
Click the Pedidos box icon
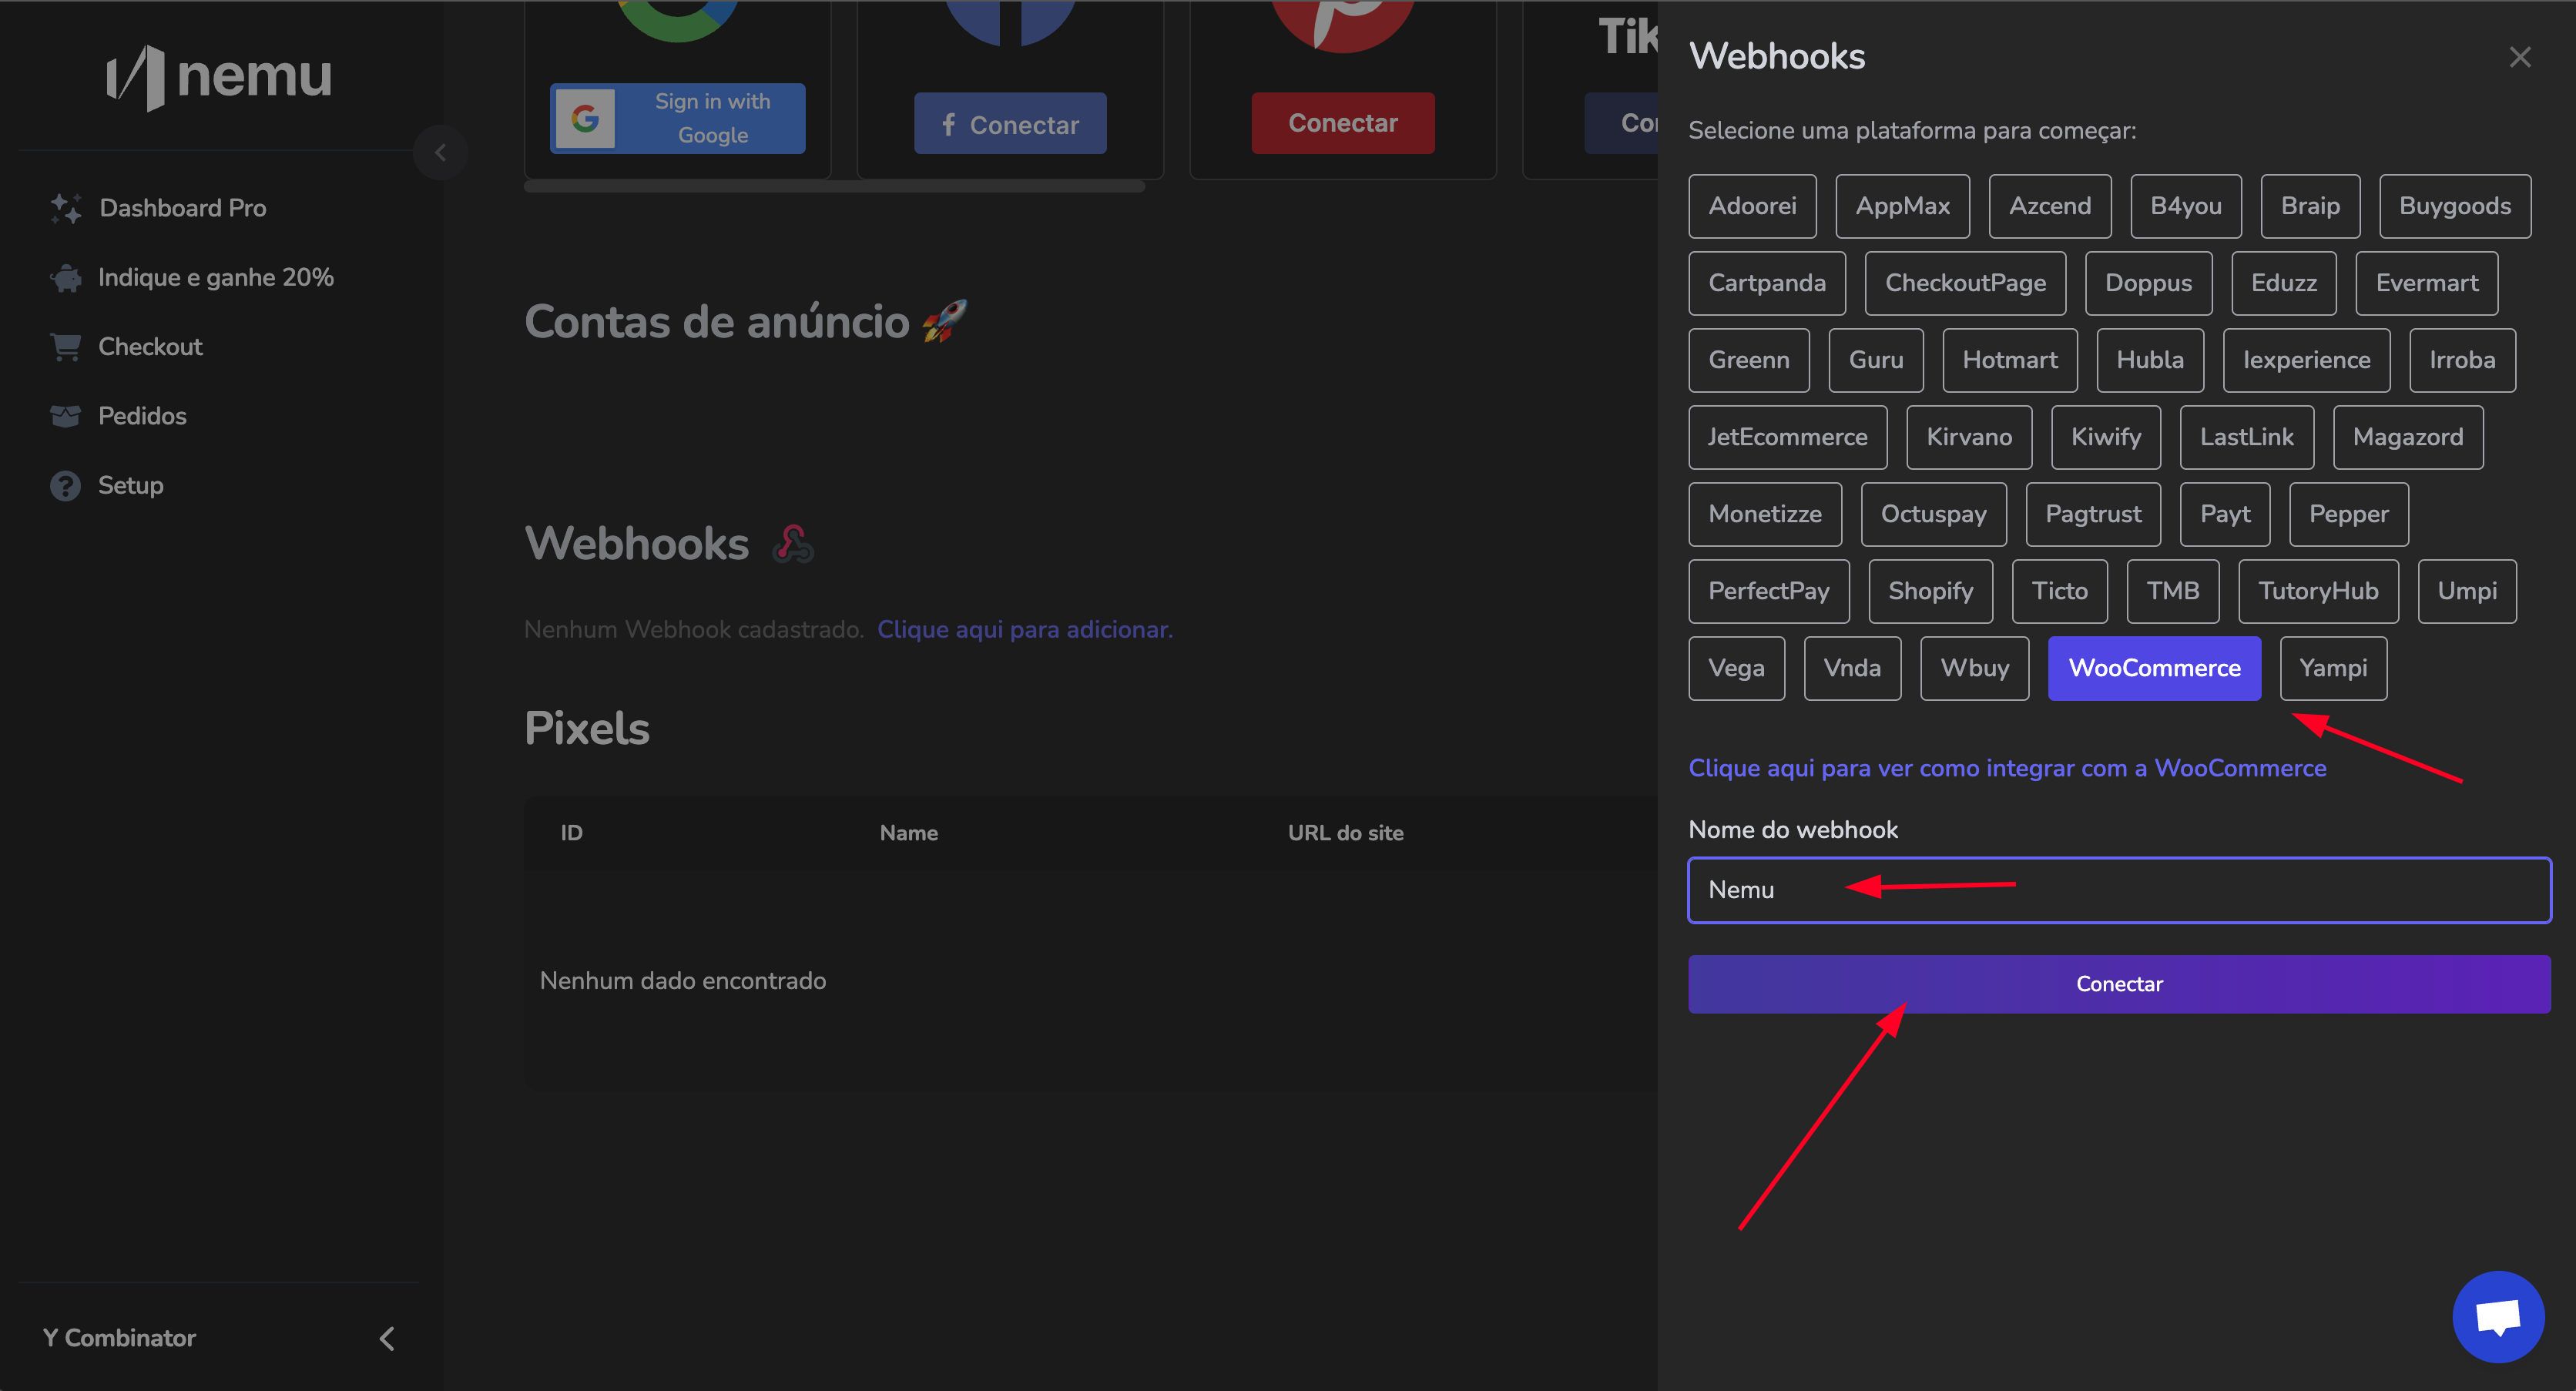[x=66, y=416]
